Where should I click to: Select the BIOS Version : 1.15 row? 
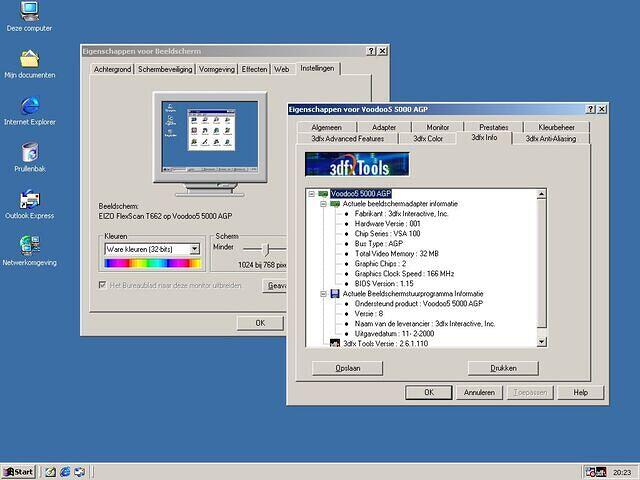384,284
